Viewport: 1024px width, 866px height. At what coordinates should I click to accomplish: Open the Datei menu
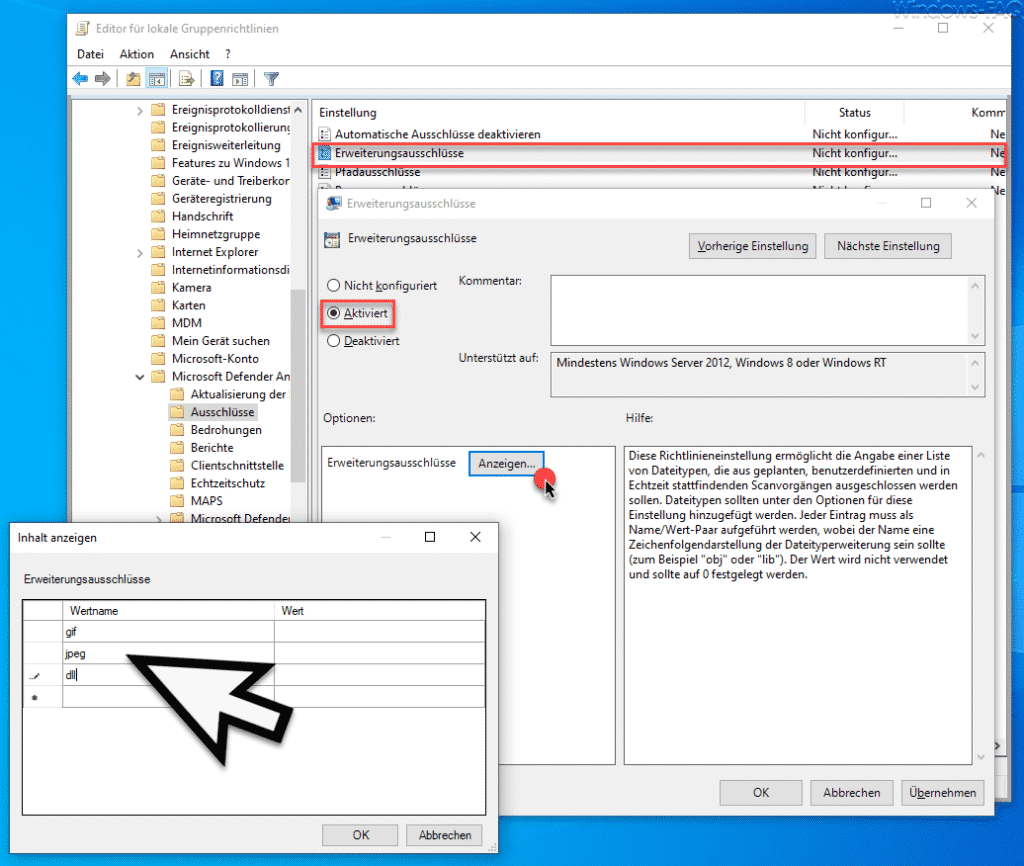[90, 54]
